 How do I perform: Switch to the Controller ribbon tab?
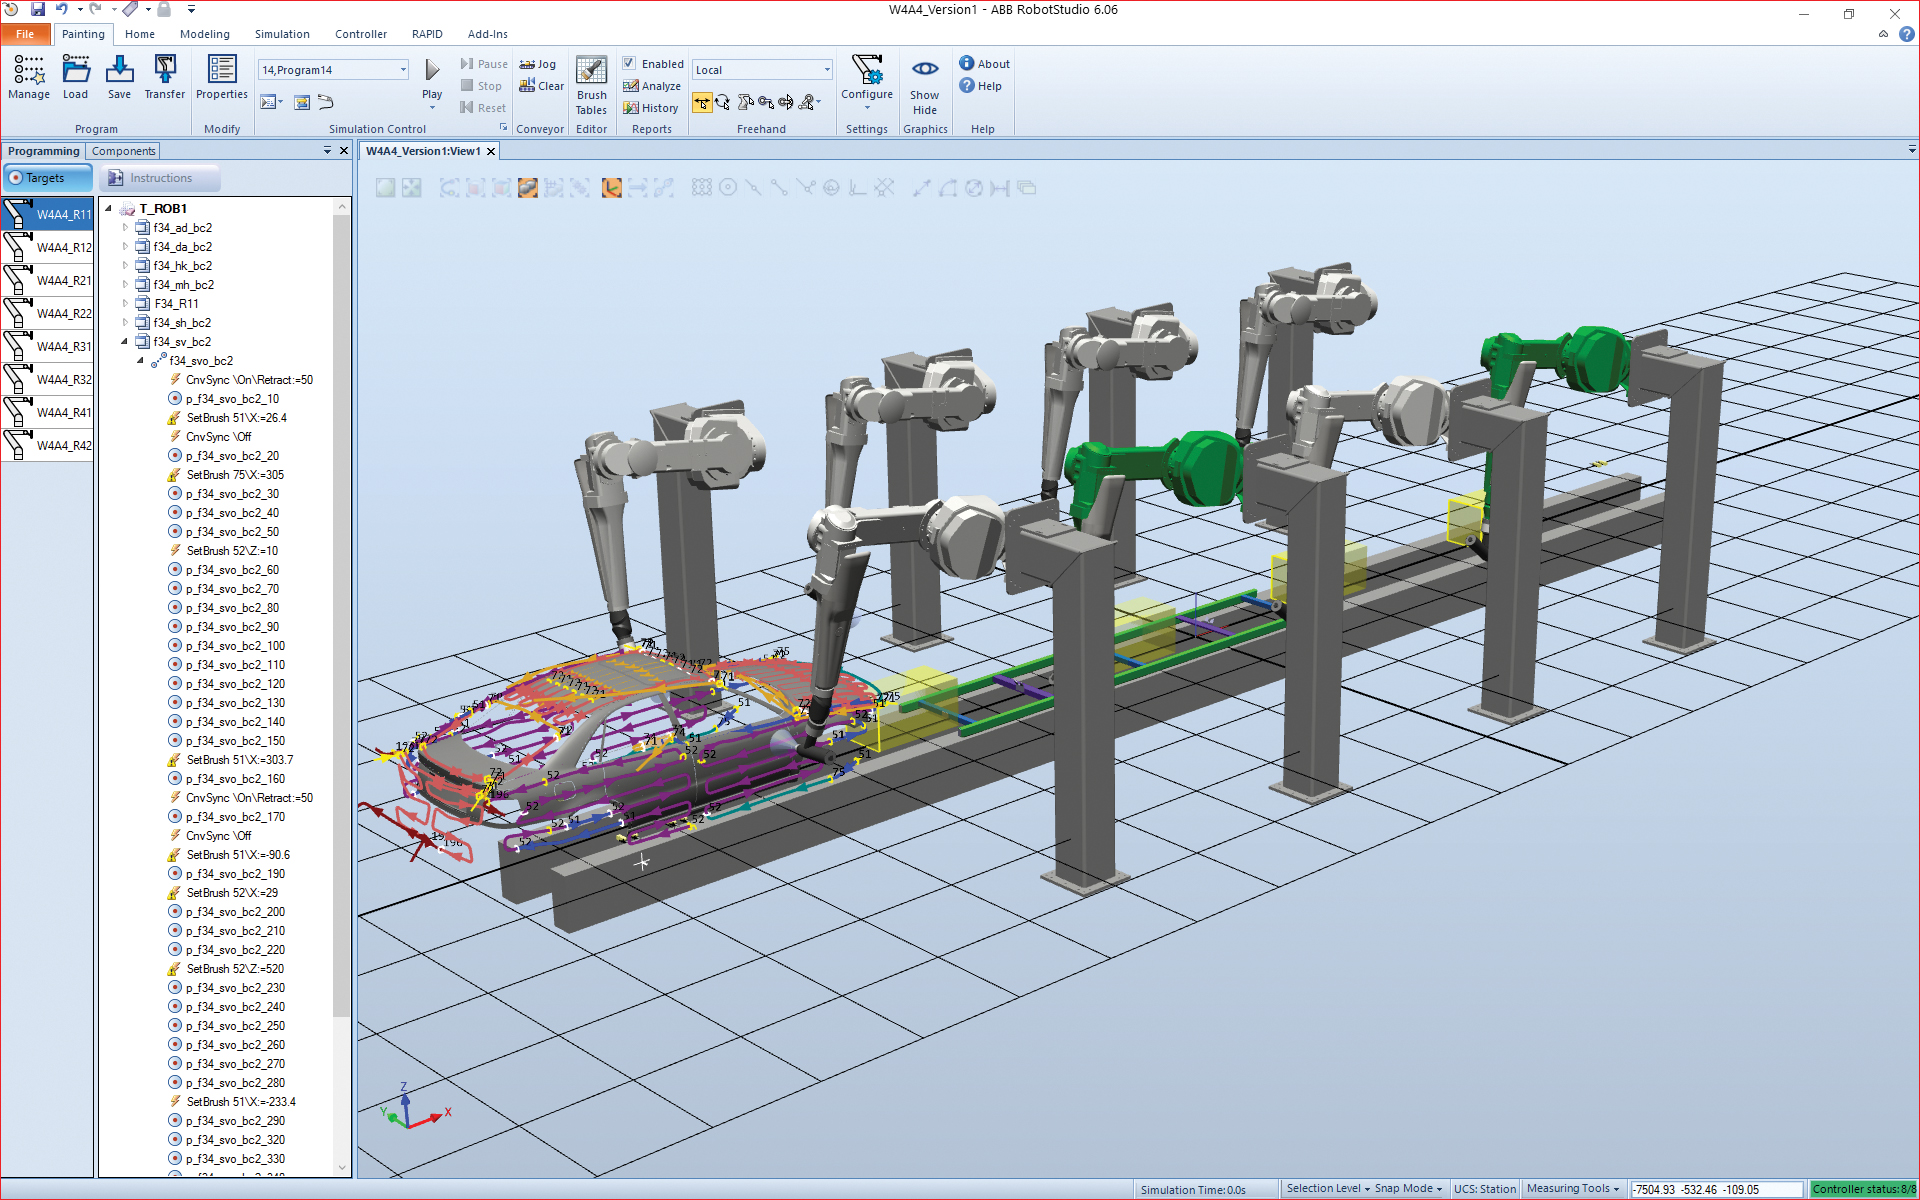pyautogui.click(x=361, y=34)
